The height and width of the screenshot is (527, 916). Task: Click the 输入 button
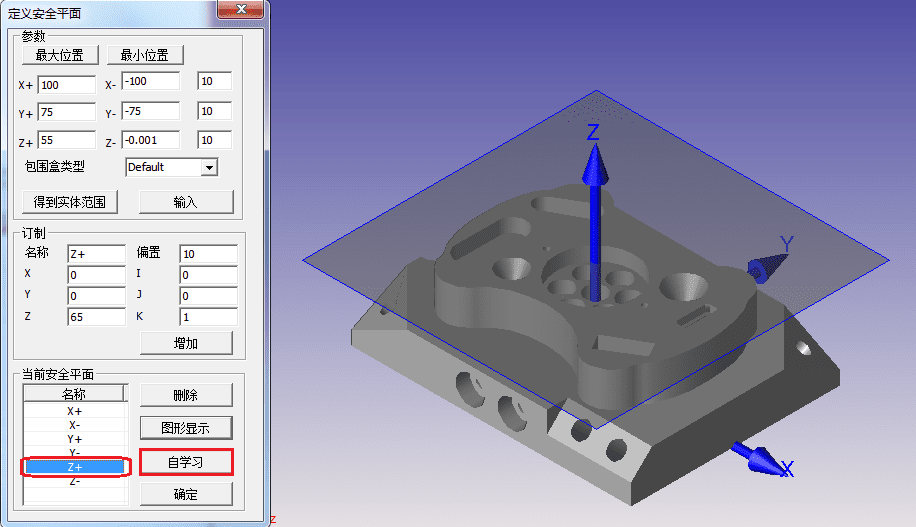[186, 202]
